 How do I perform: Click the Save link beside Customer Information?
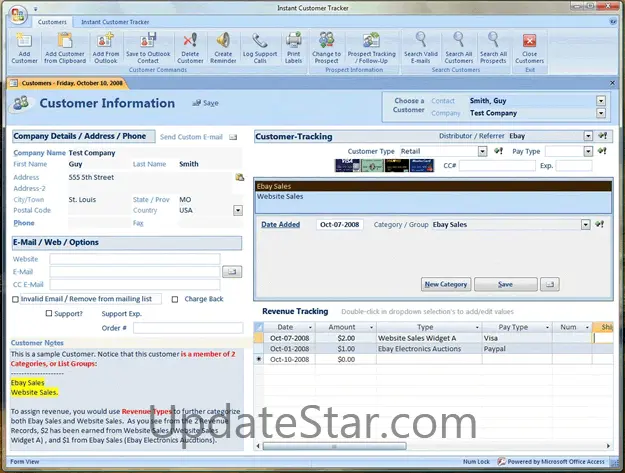206,103
